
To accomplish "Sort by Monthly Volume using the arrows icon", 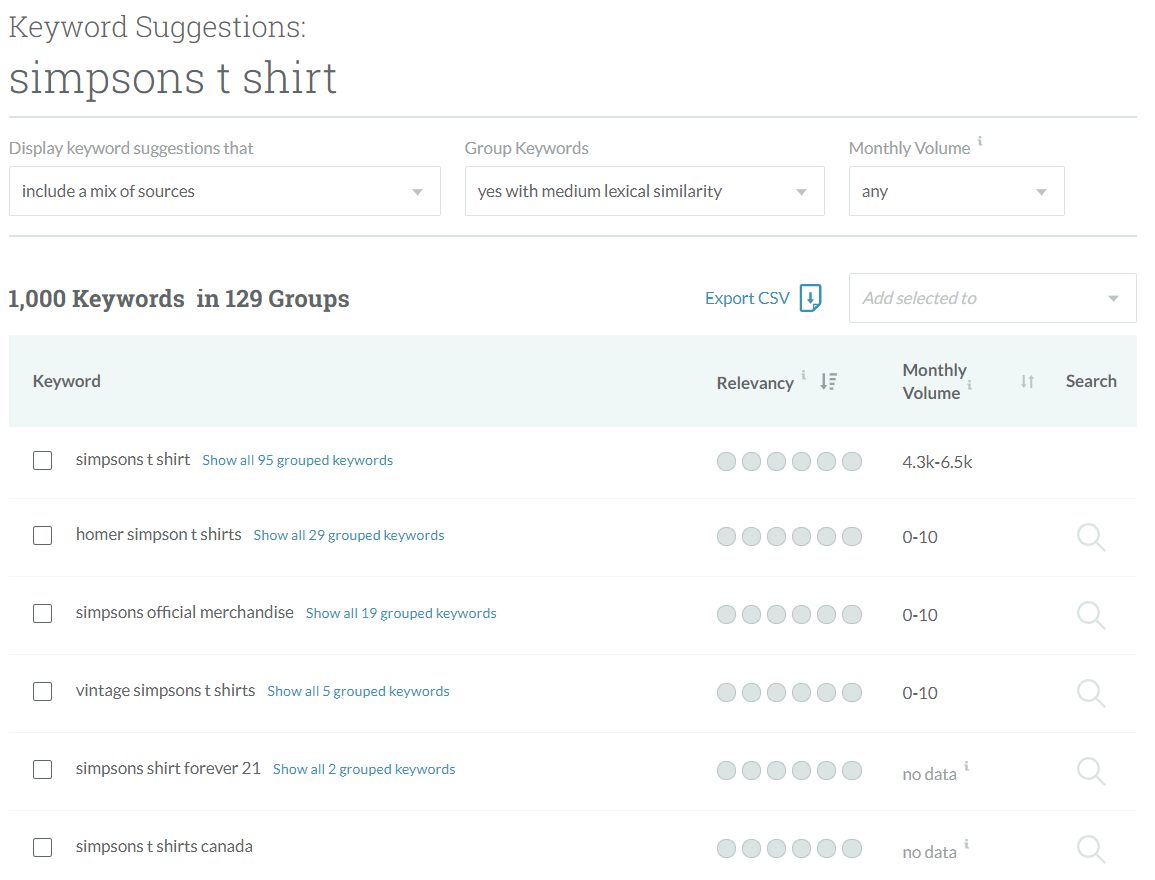I will point(1027,381).
